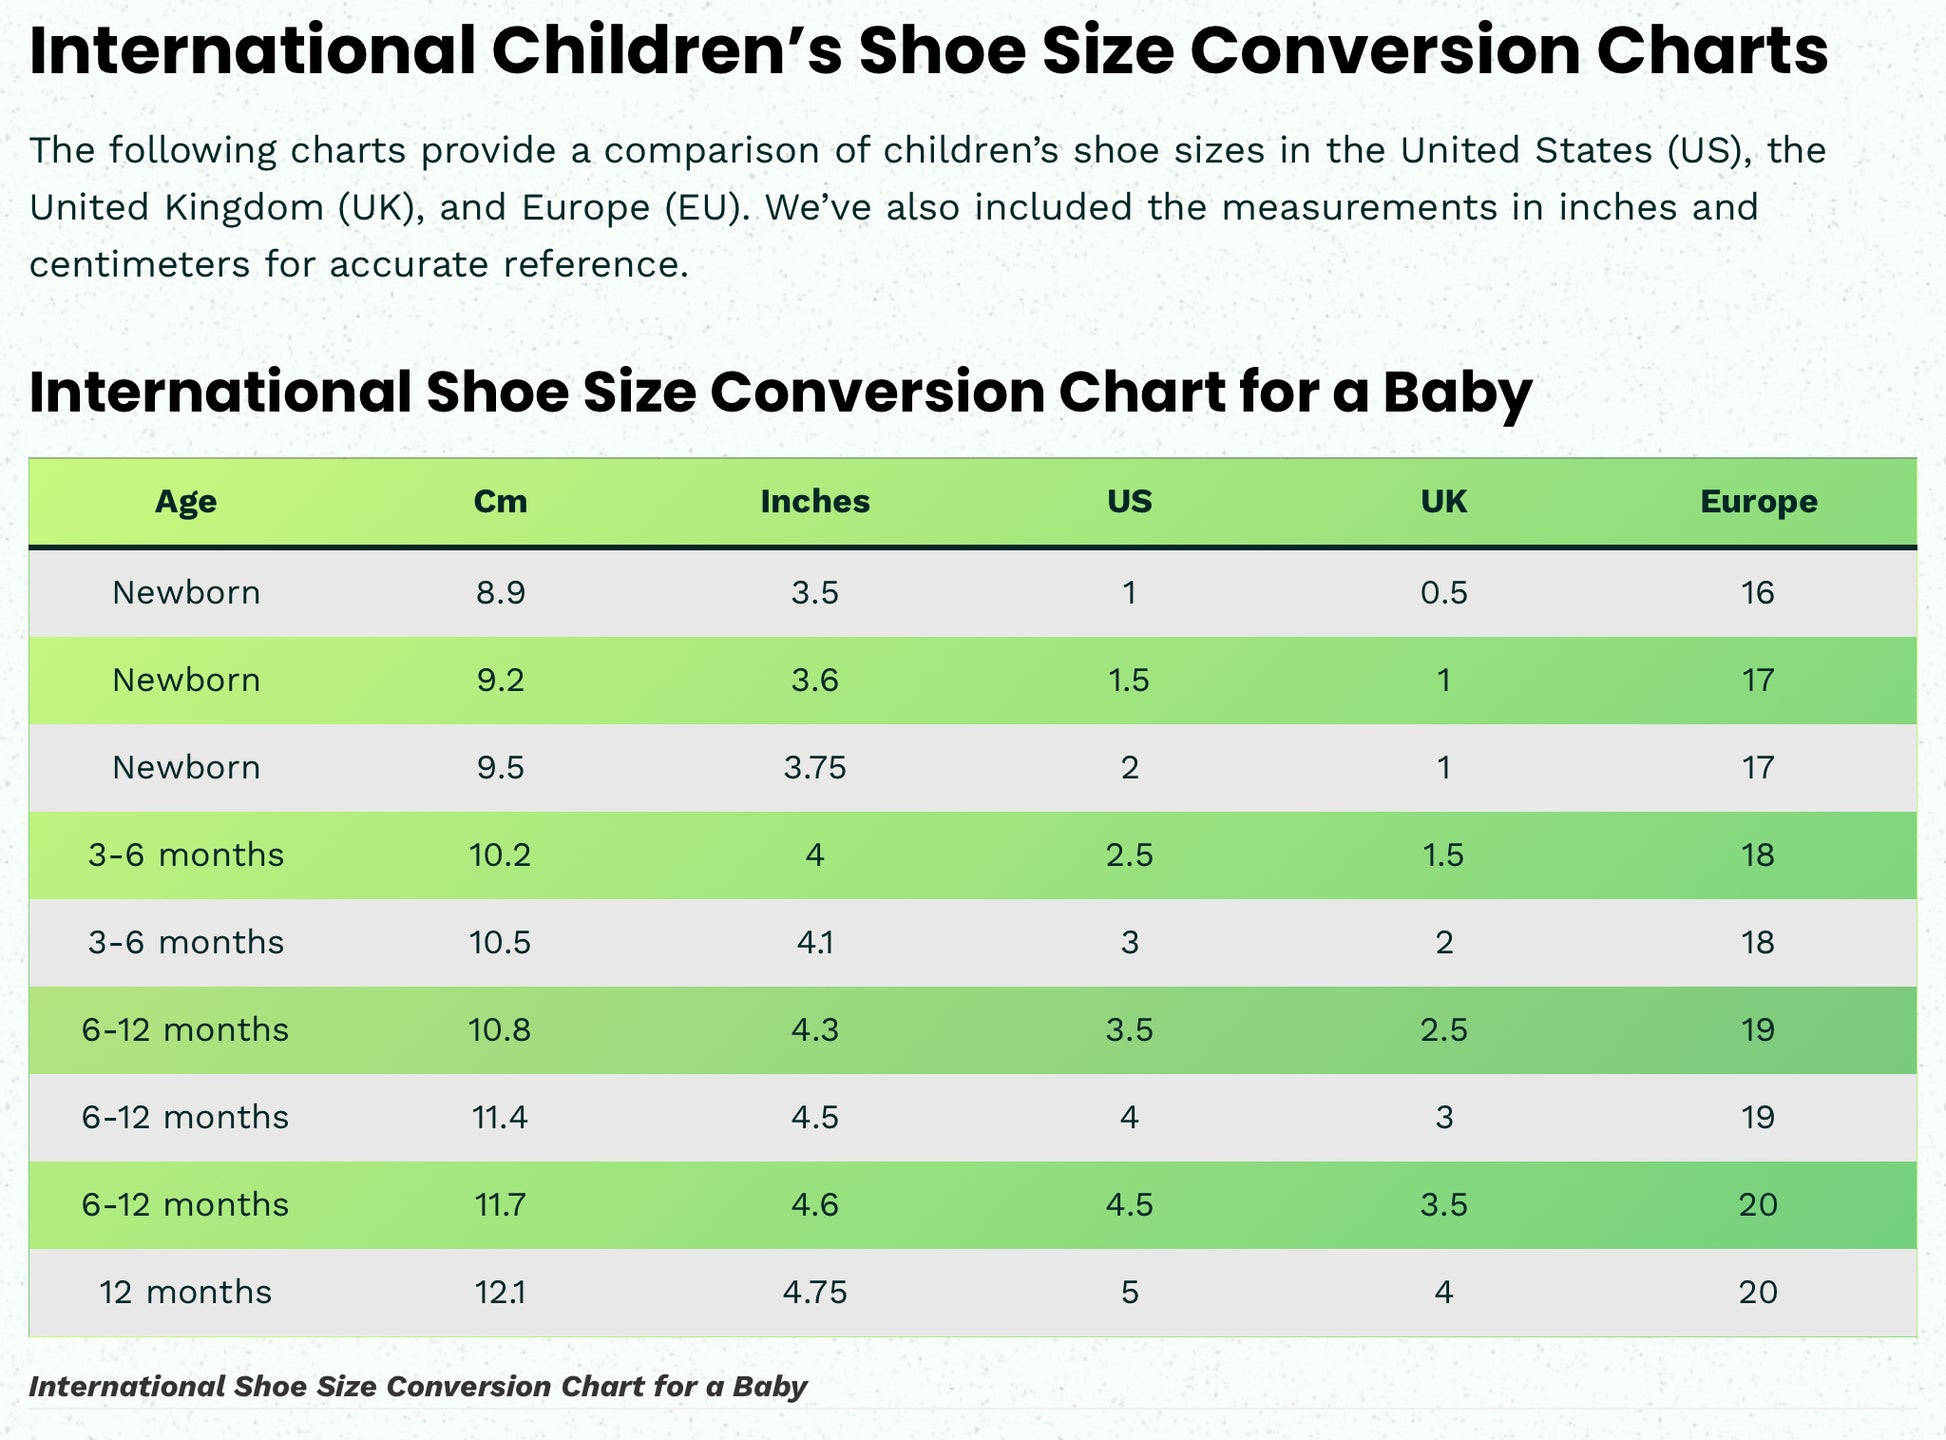
Task: Select the 3.75 inches cell
Action: pos(815,768)
